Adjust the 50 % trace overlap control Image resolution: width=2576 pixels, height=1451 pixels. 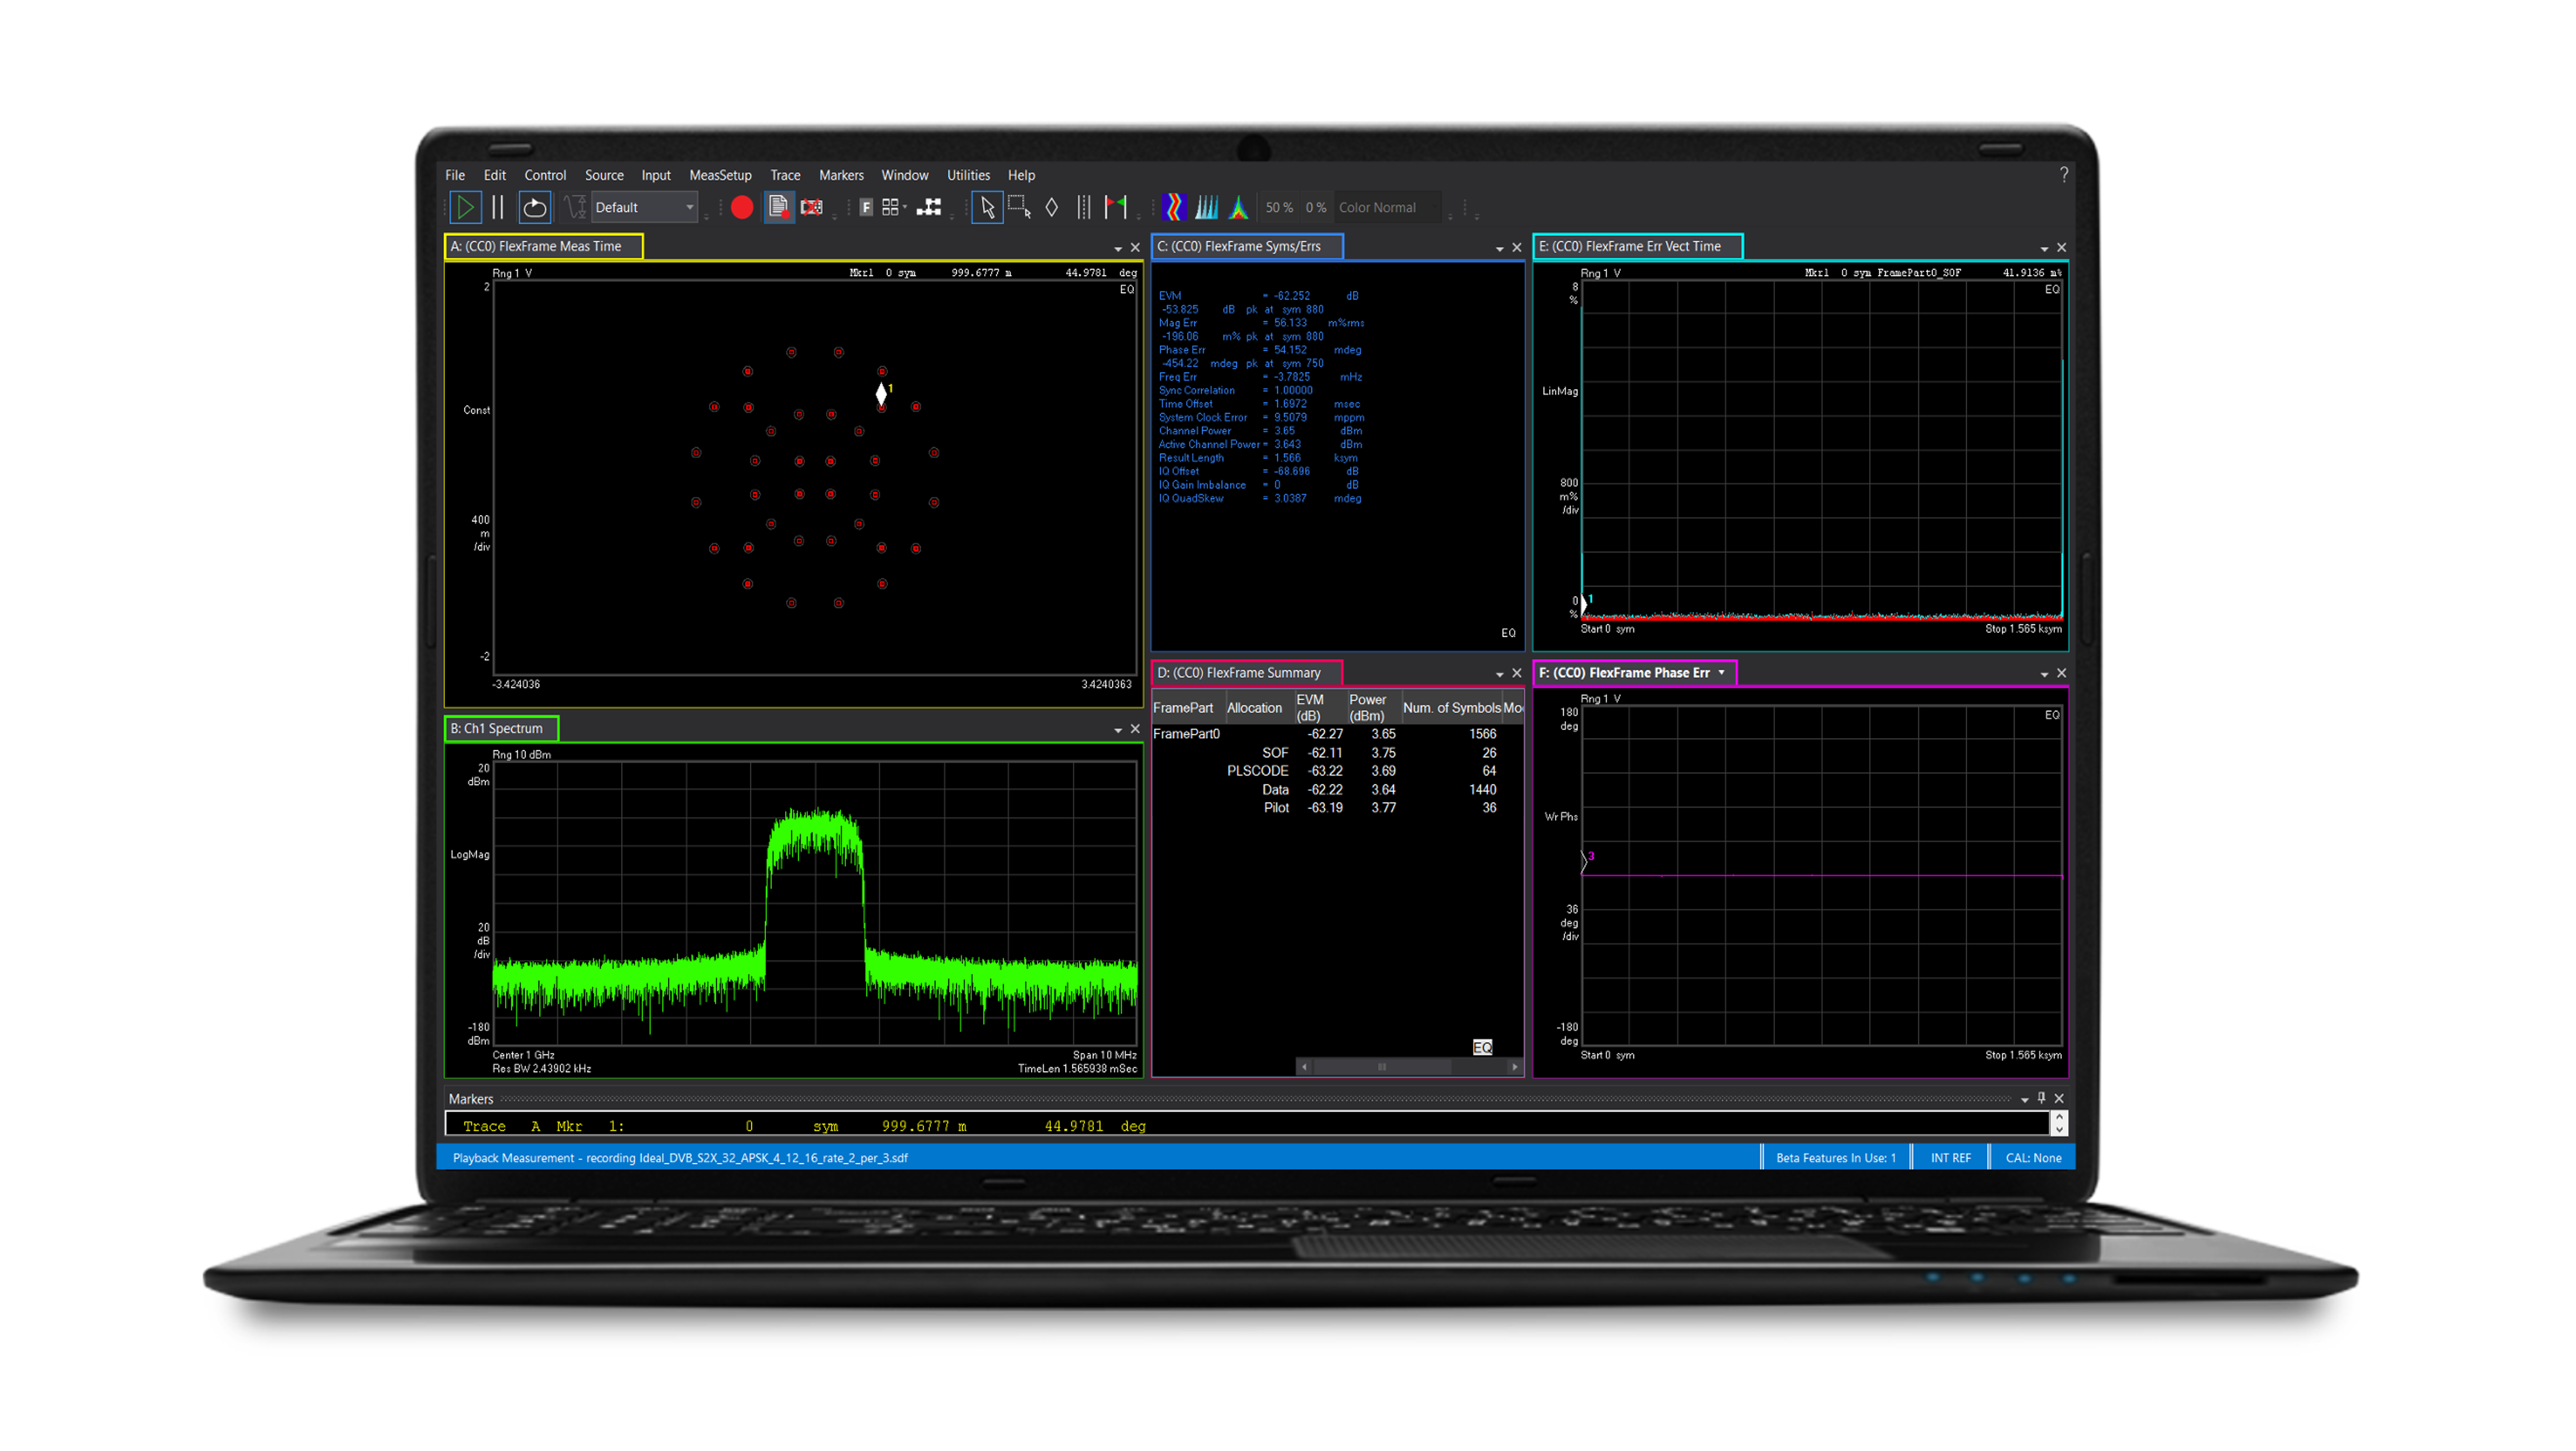(1280, 207)
